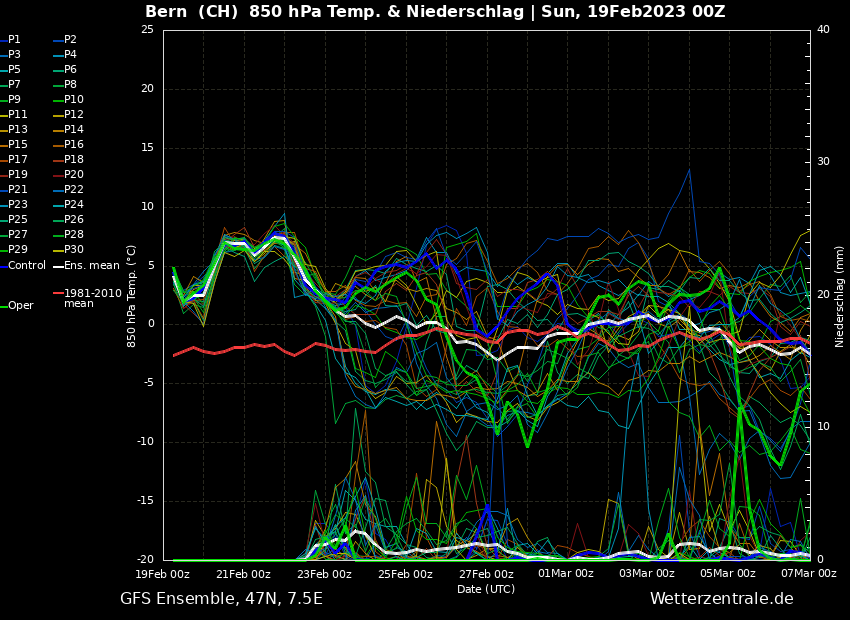The height and width of the screenshot is (620, 850).
Task: Click the 1981-2010 mean legend entry
Action: [x=87, y=298]
